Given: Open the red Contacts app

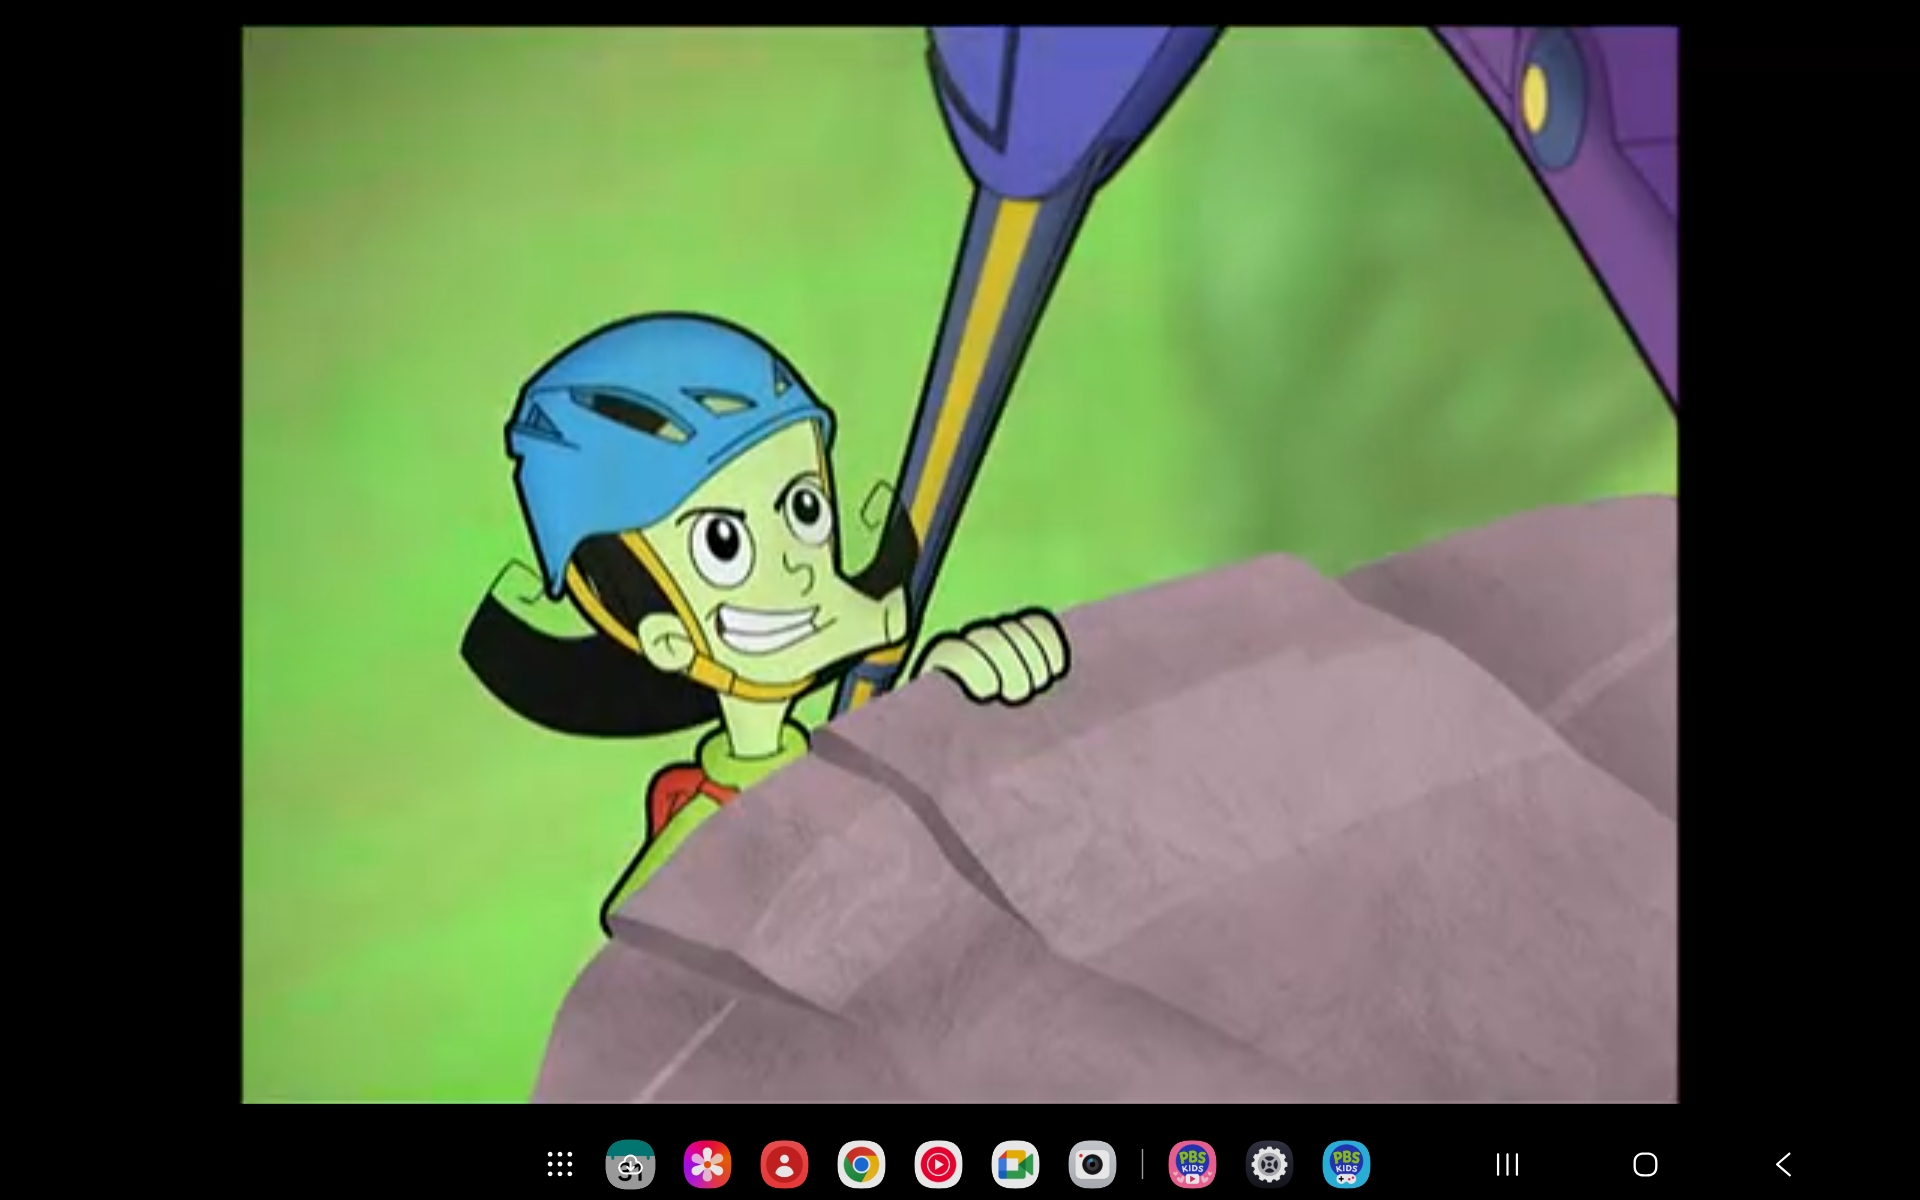Looking at the screenshot, I should (784, 1164).
